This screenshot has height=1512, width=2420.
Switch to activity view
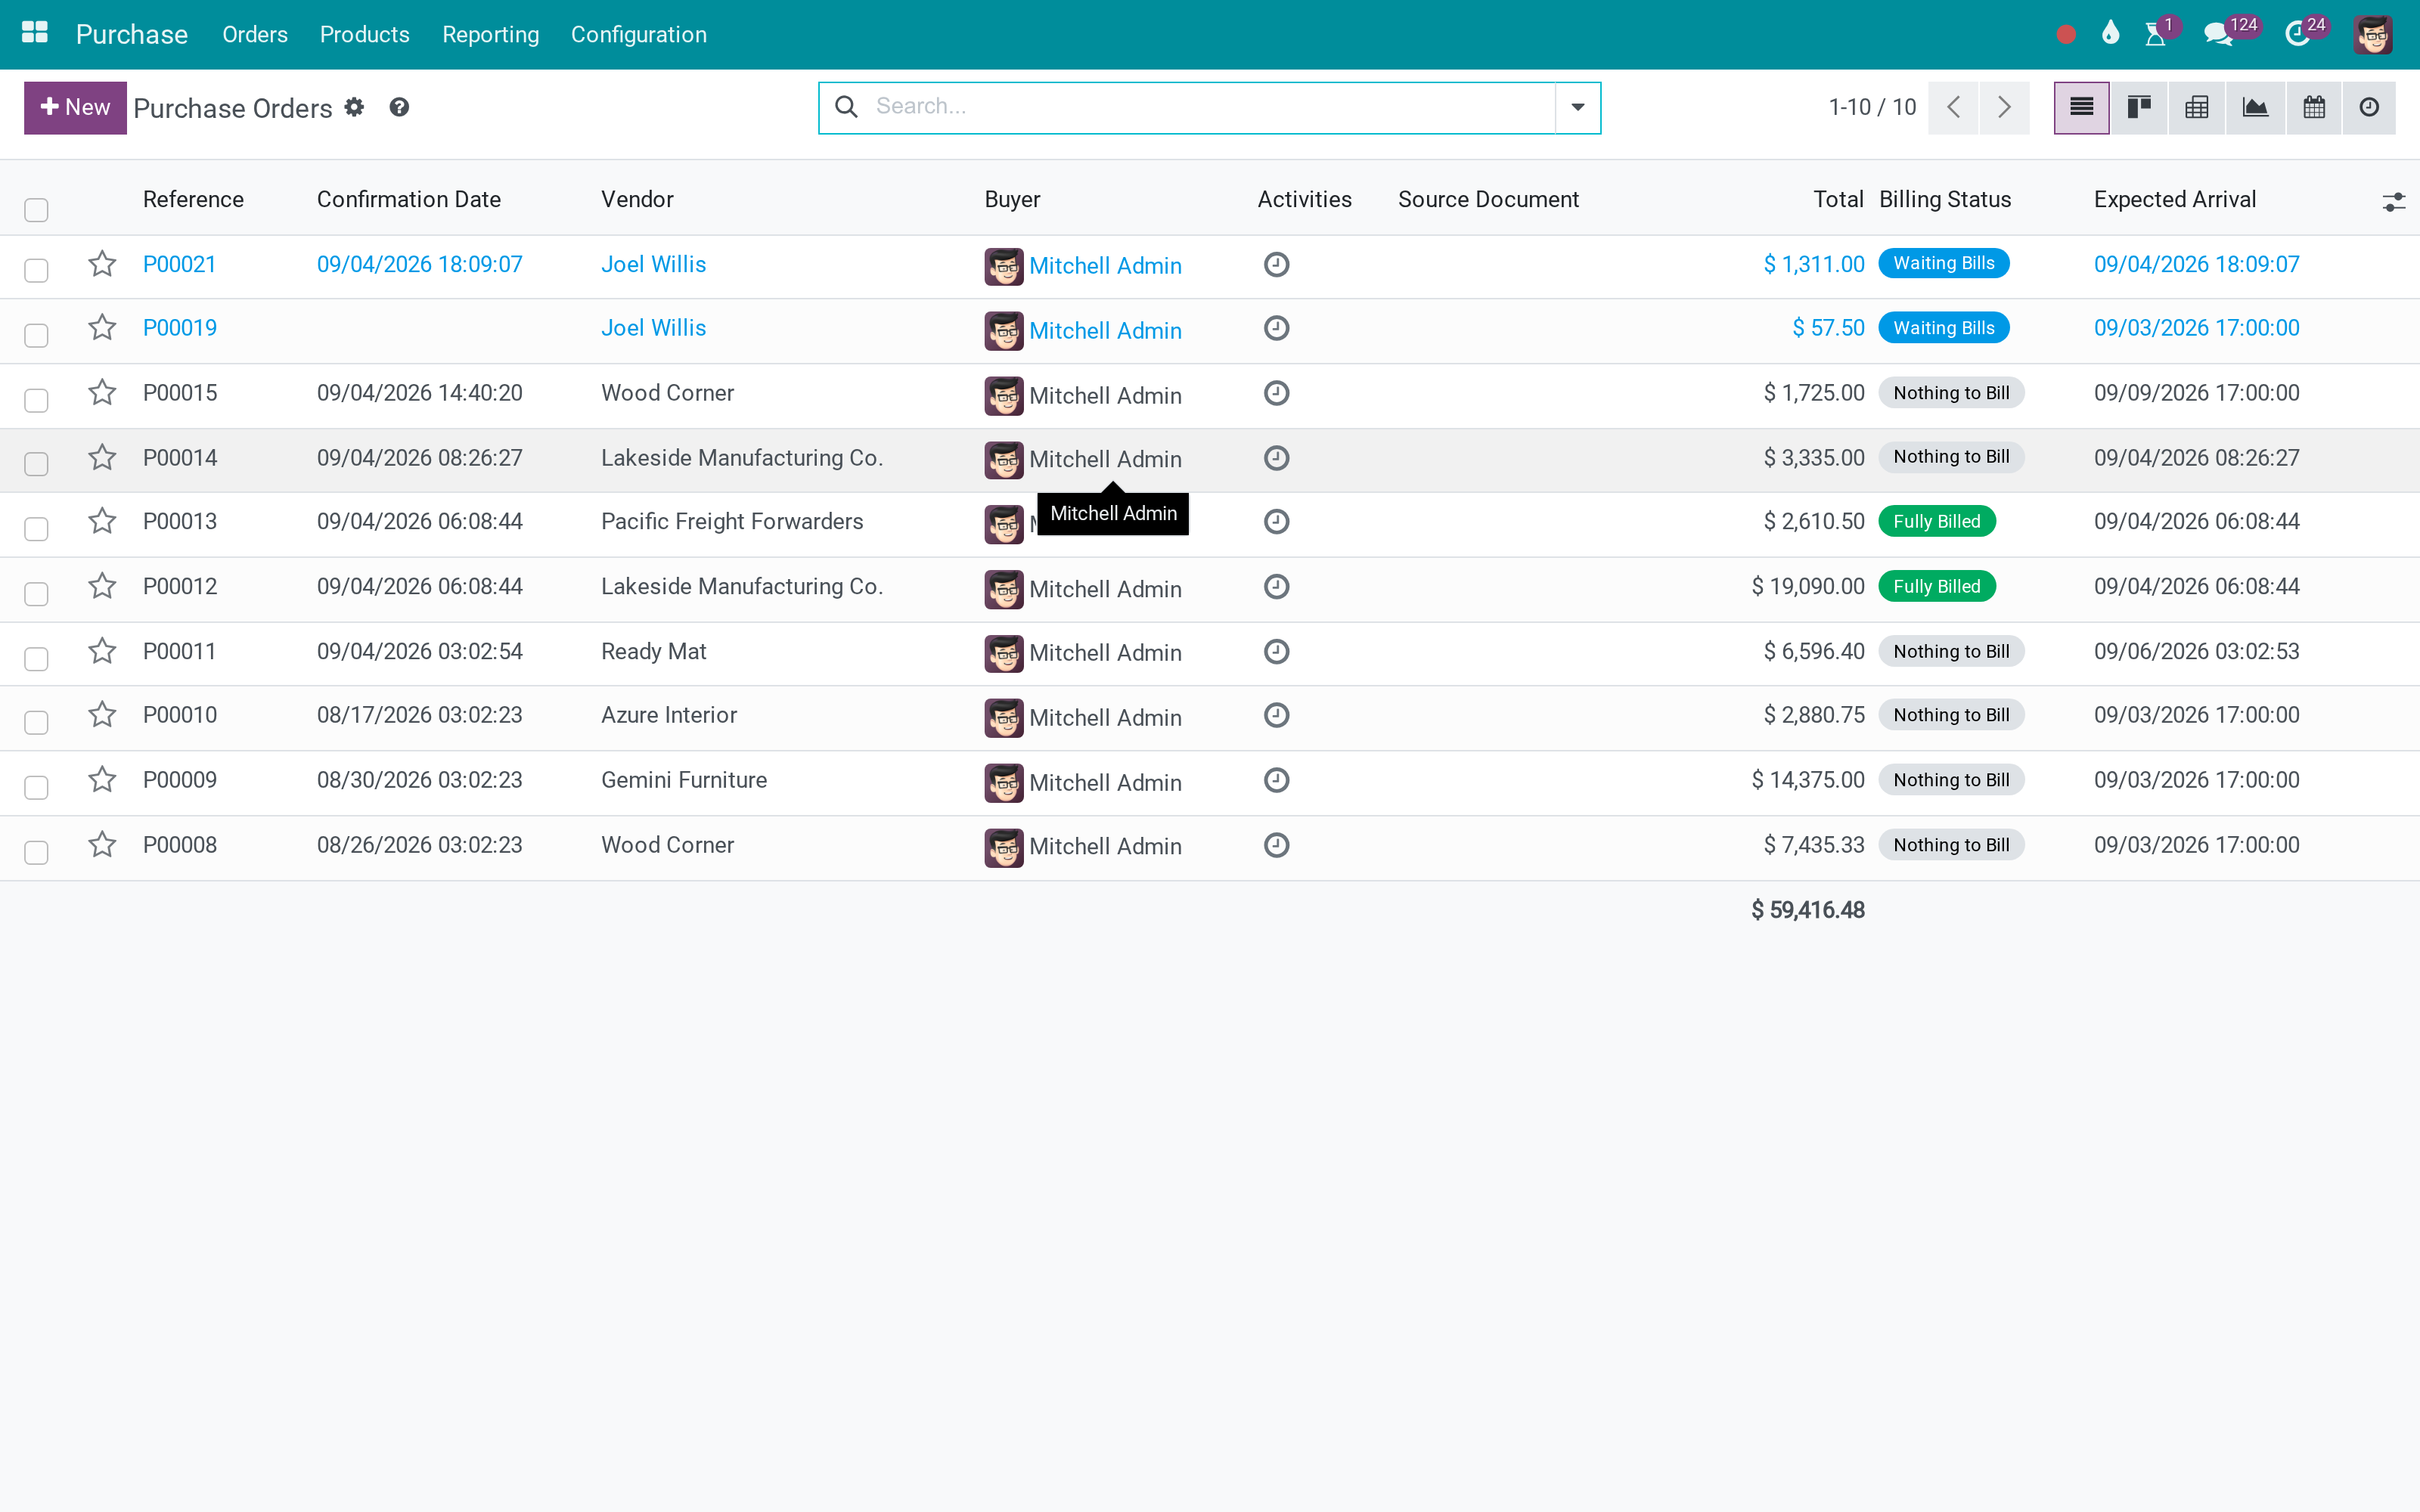tap(2369, 107)
